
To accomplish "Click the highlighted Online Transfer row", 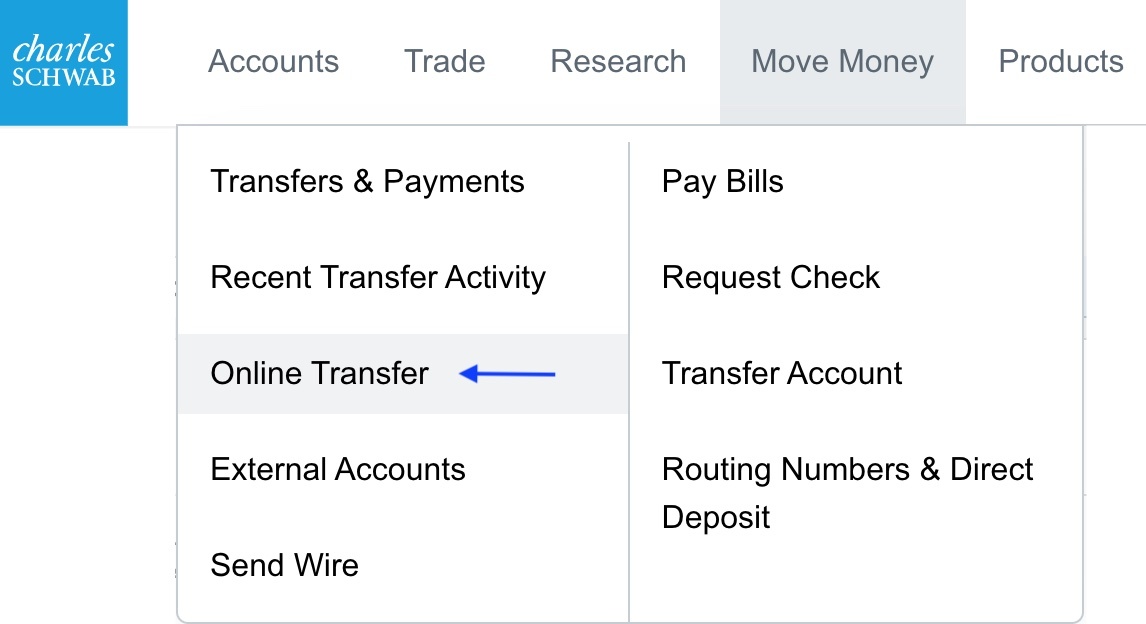I will 402,374.
